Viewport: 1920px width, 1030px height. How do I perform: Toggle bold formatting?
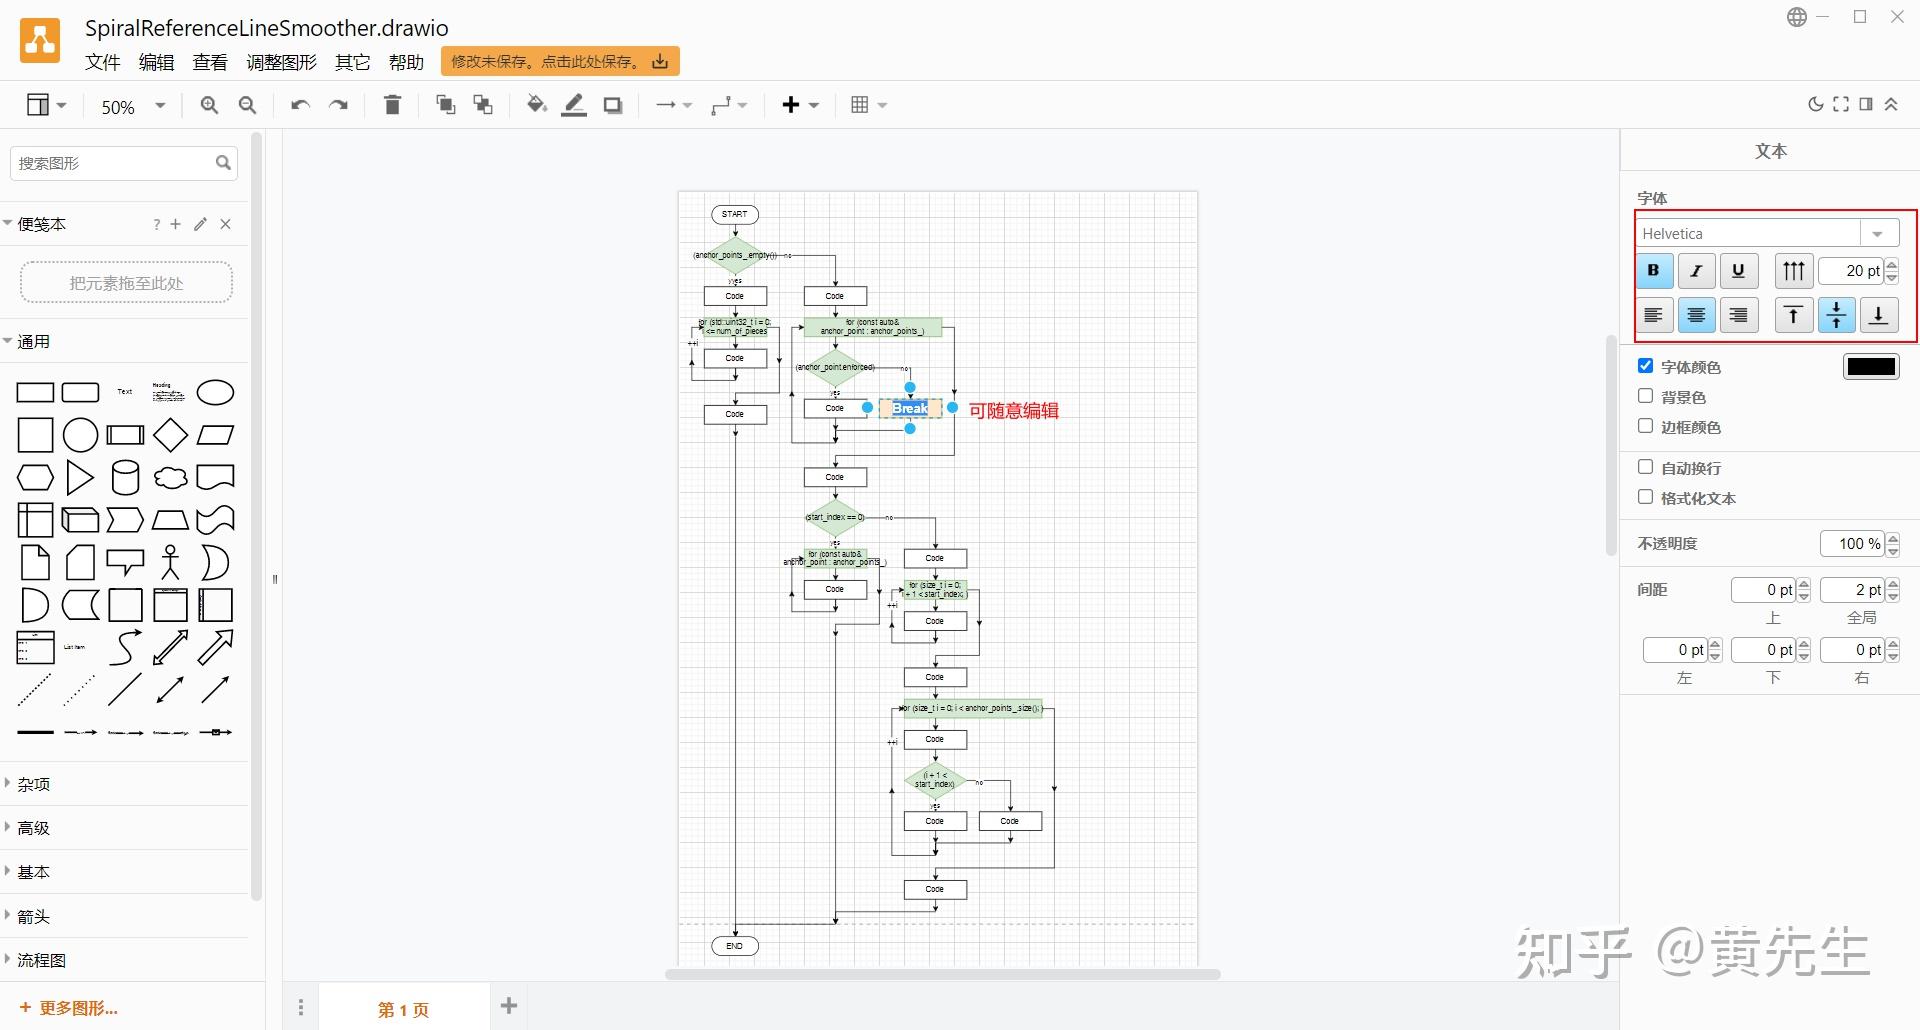click(x=1654, y=271)
